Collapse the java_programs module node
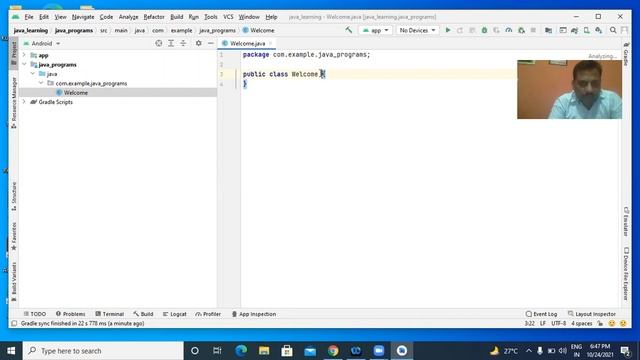Image resolution: width=640 pixels, height=360 pixels. click(x=24, y=64)
